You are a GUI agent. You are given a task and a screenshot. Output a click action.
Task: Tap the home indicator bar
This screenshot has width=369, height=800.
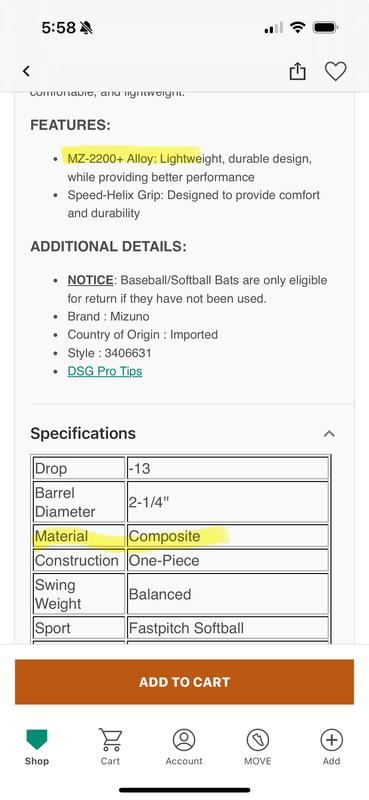[185, 790]
